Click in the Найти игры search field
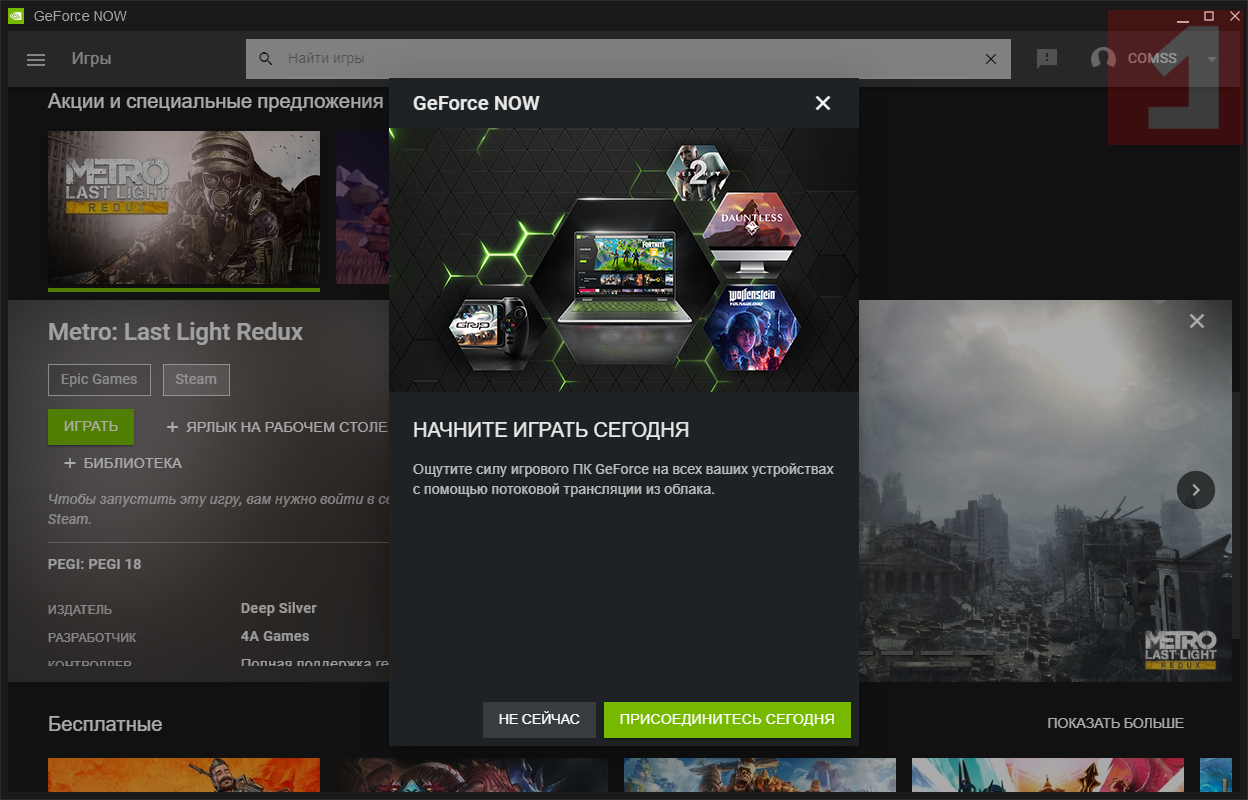 (x=628, y=59)
